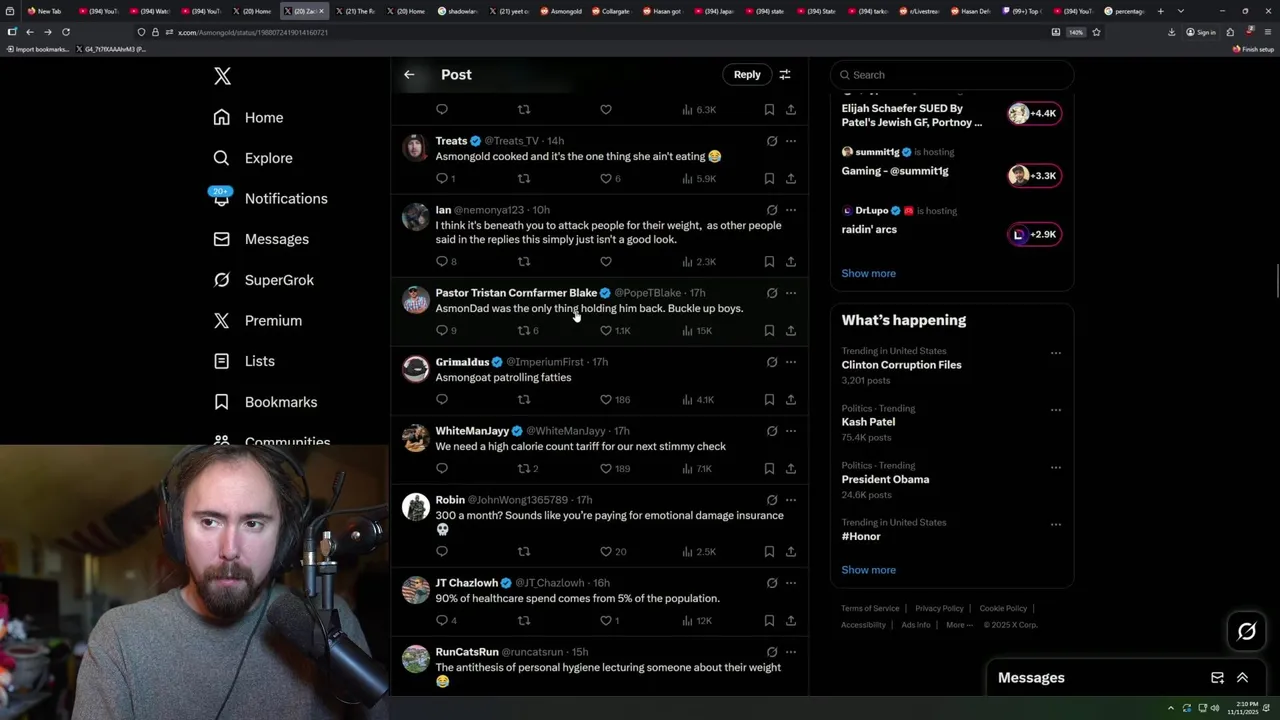Open more options on Robin's reply
This screenshot has height=720, width=1280.
click(x=791, y=500)
